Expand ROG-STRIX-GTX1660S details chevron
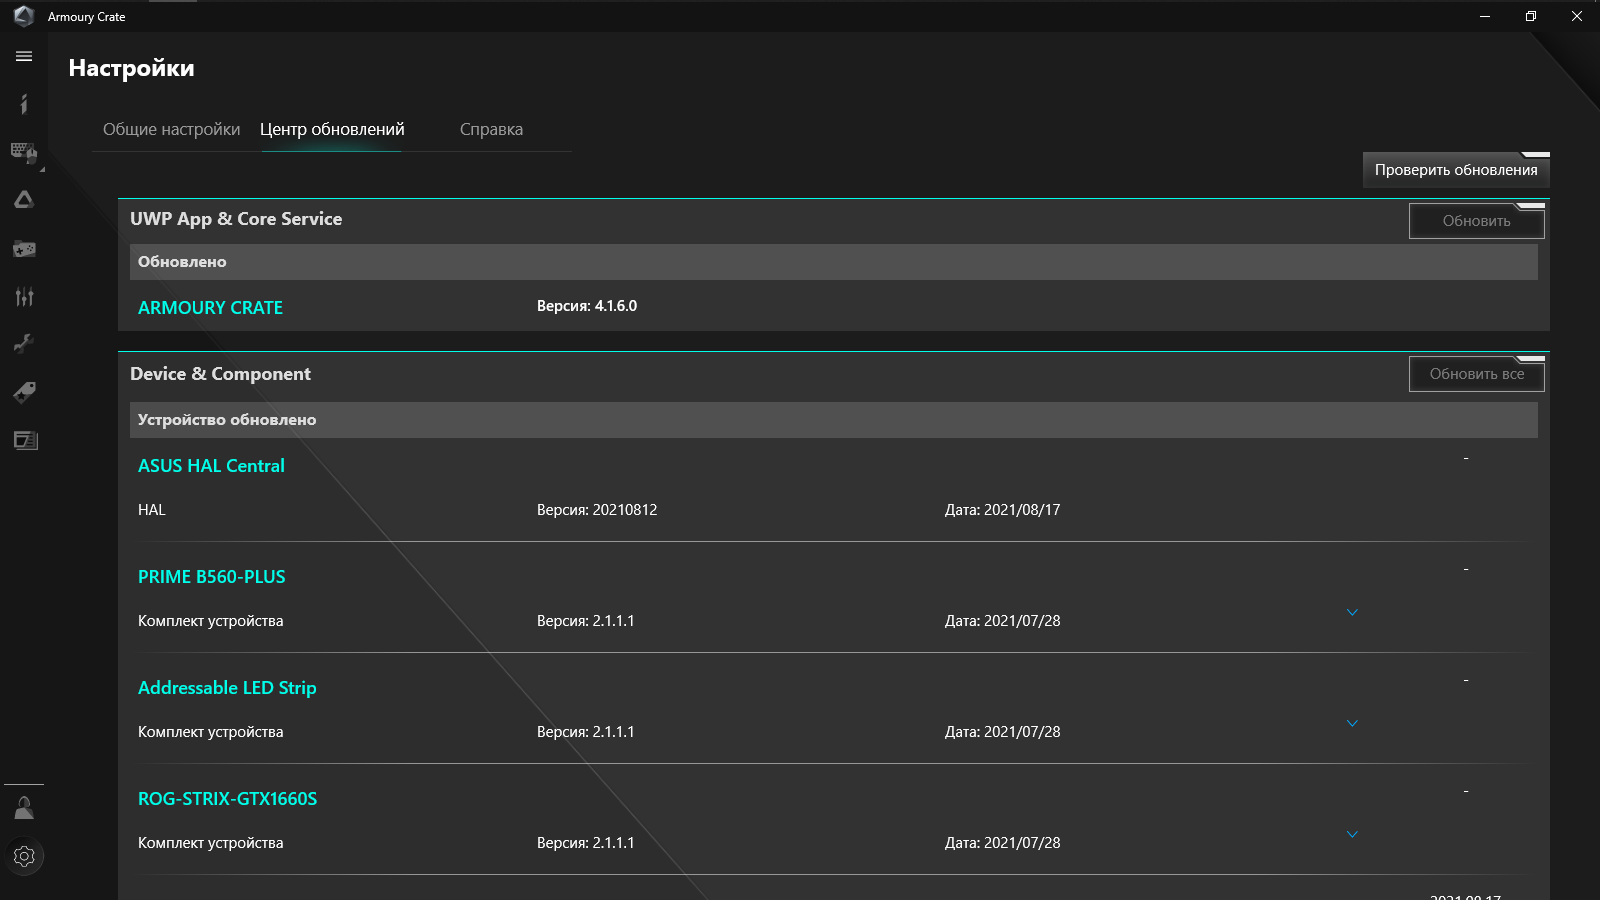This screenshot has width=1600, height=900. [1352, 834]
